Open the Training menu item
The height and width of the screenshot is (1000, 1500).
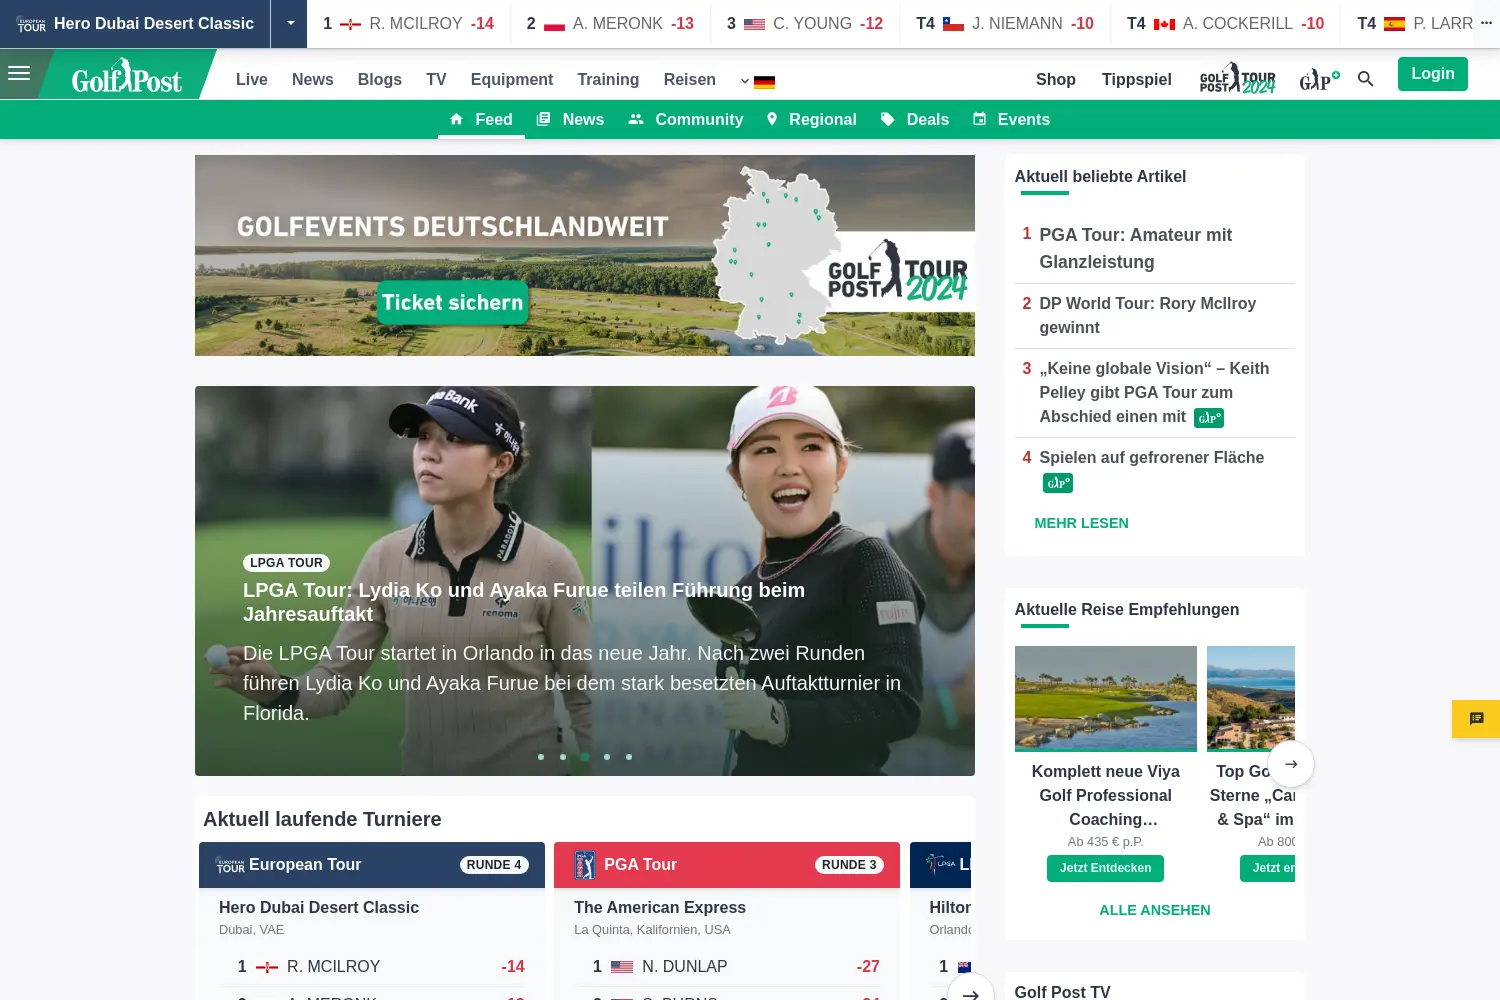click(x=608, y=79)
